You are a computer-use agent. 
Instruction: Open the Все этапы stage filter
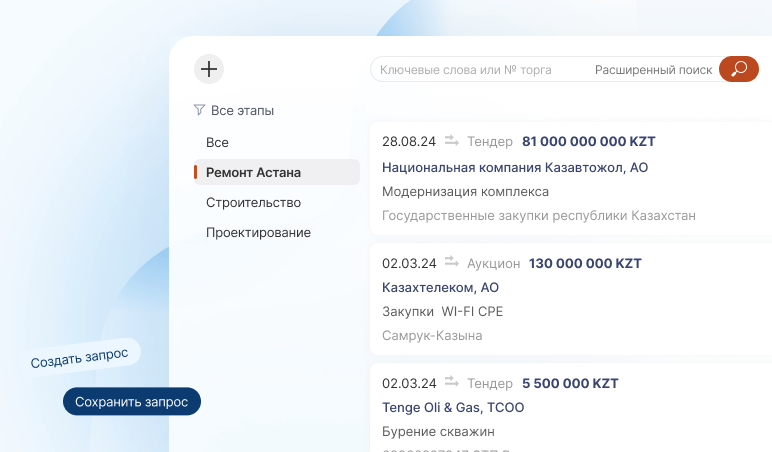[242, 111]
